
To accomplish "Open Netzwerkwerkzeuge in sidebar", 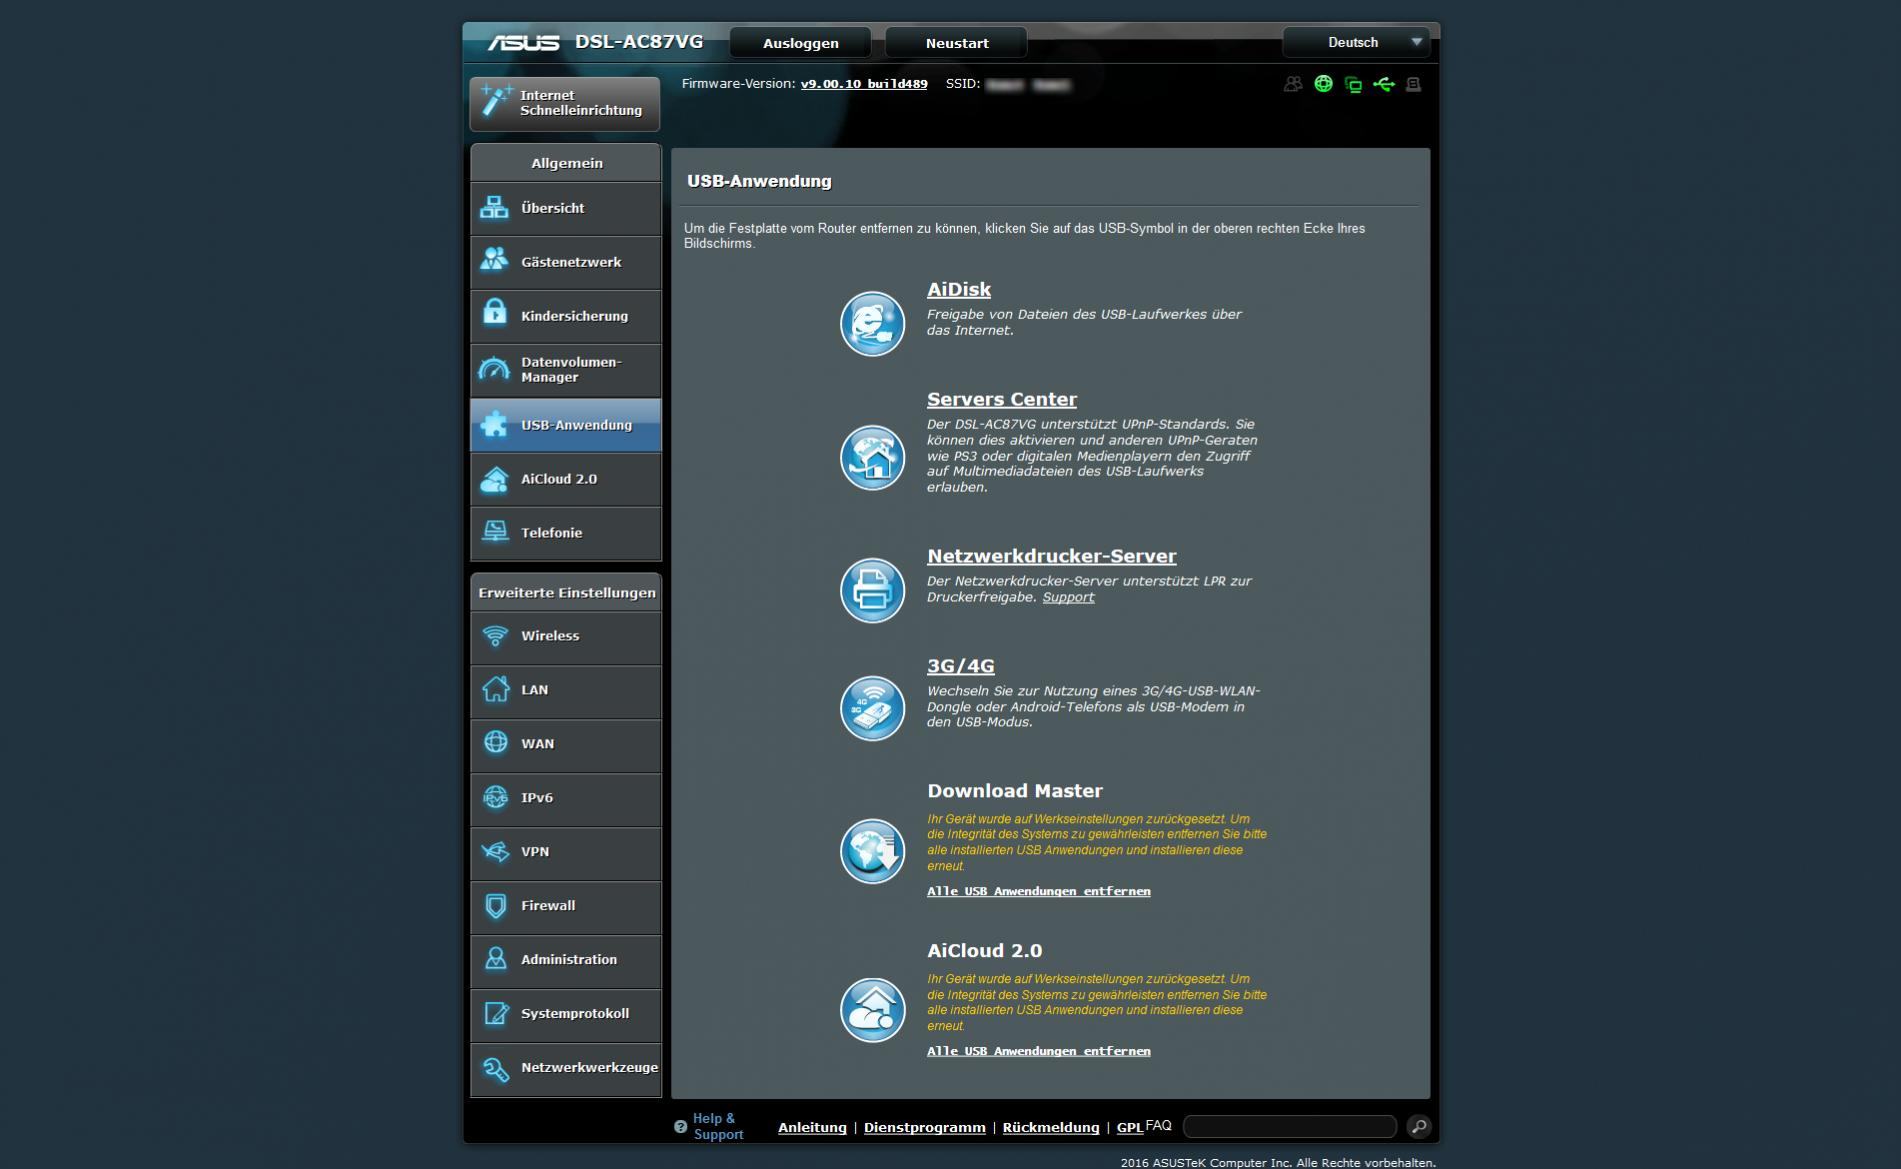I will [x=566, y=1068].
